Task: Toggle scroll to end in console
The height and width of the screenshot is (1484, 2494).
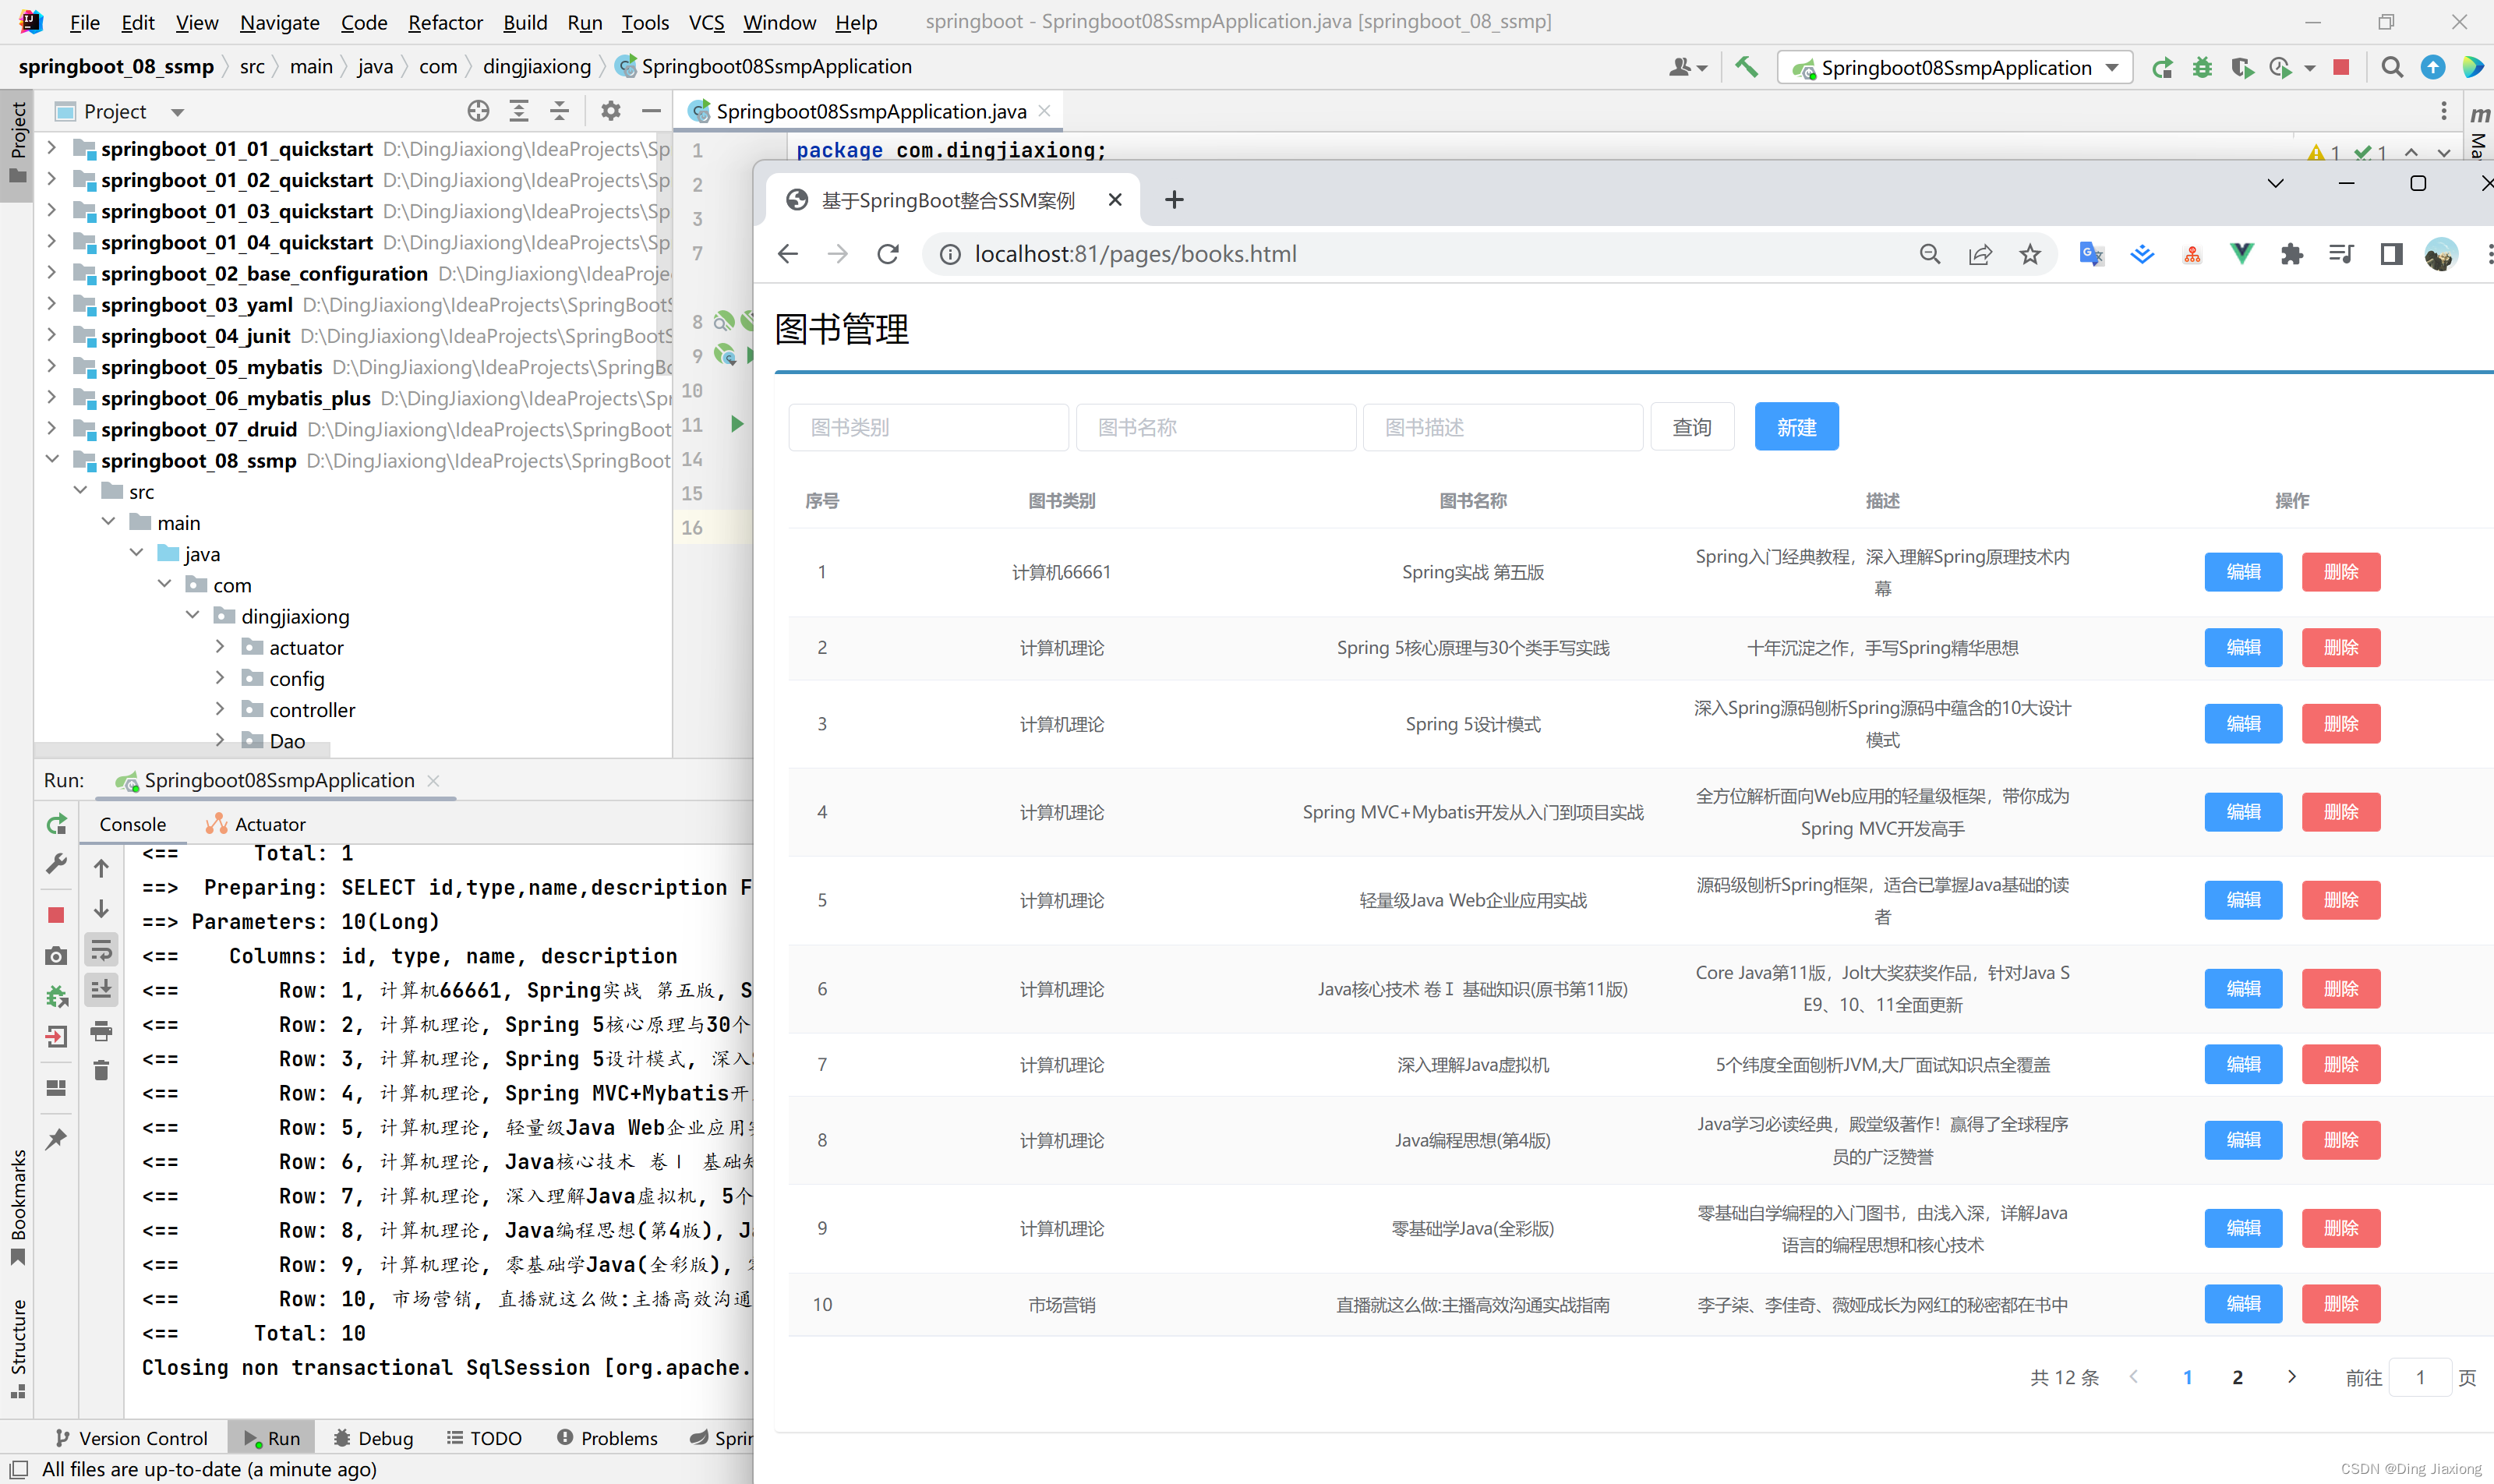Action: (x=101, y=989)
